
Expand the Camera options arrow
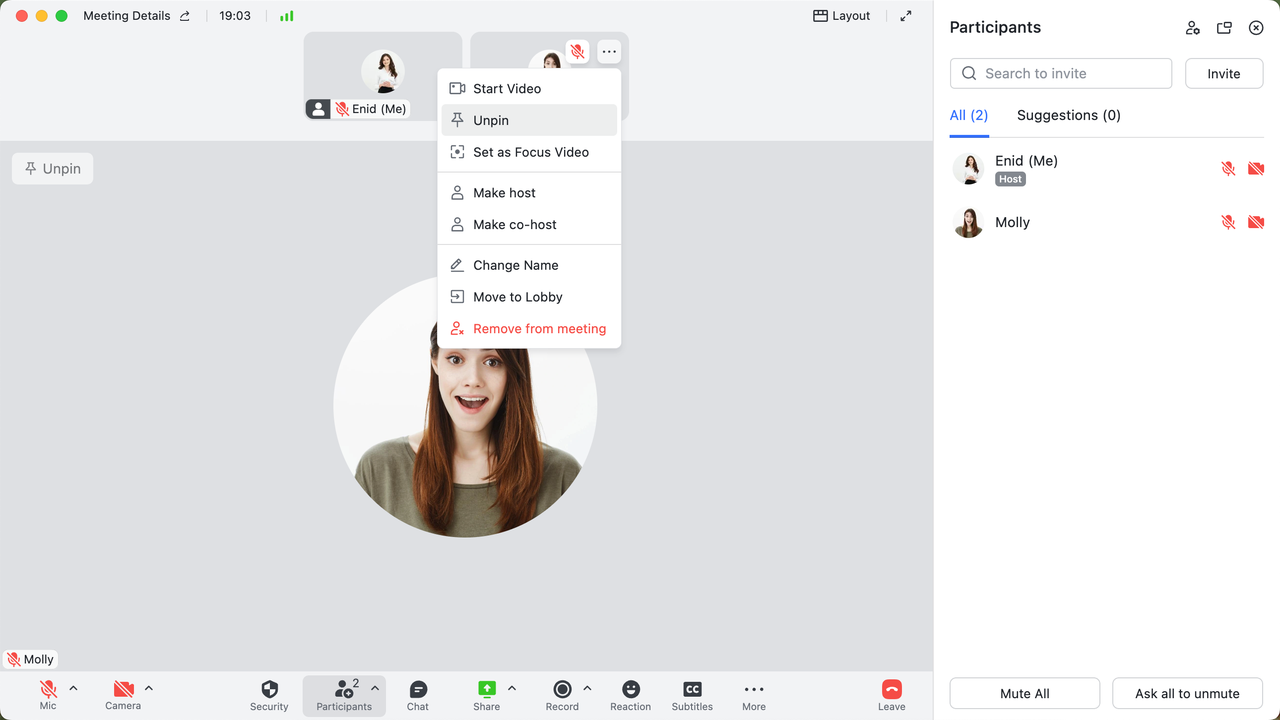(149, 688)
